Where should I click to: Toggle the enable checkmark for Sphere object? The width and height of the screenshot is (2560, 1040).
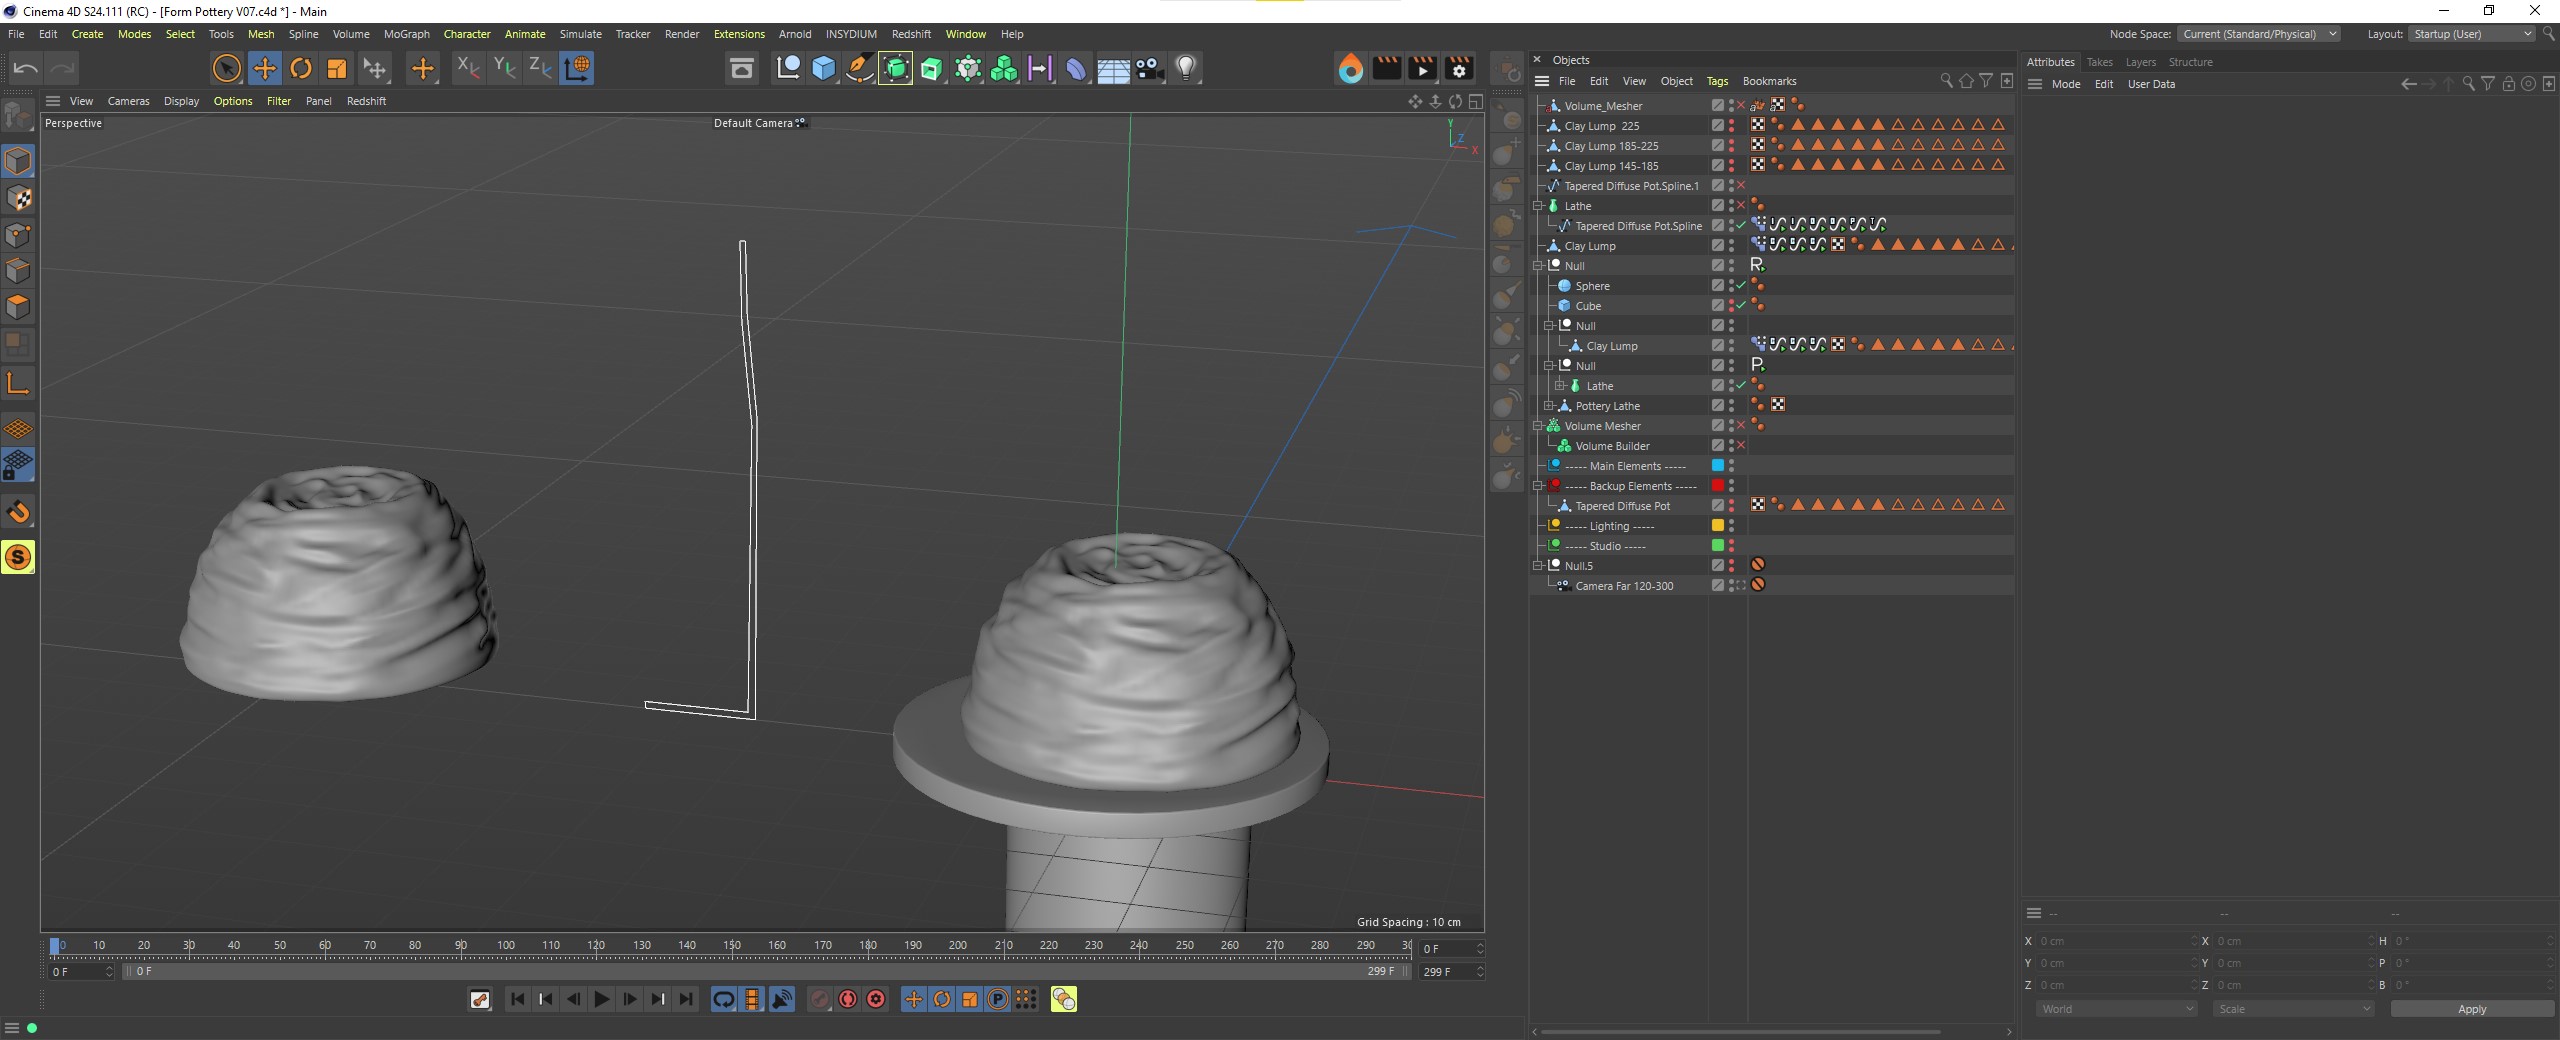click(x=1741, y=286)
